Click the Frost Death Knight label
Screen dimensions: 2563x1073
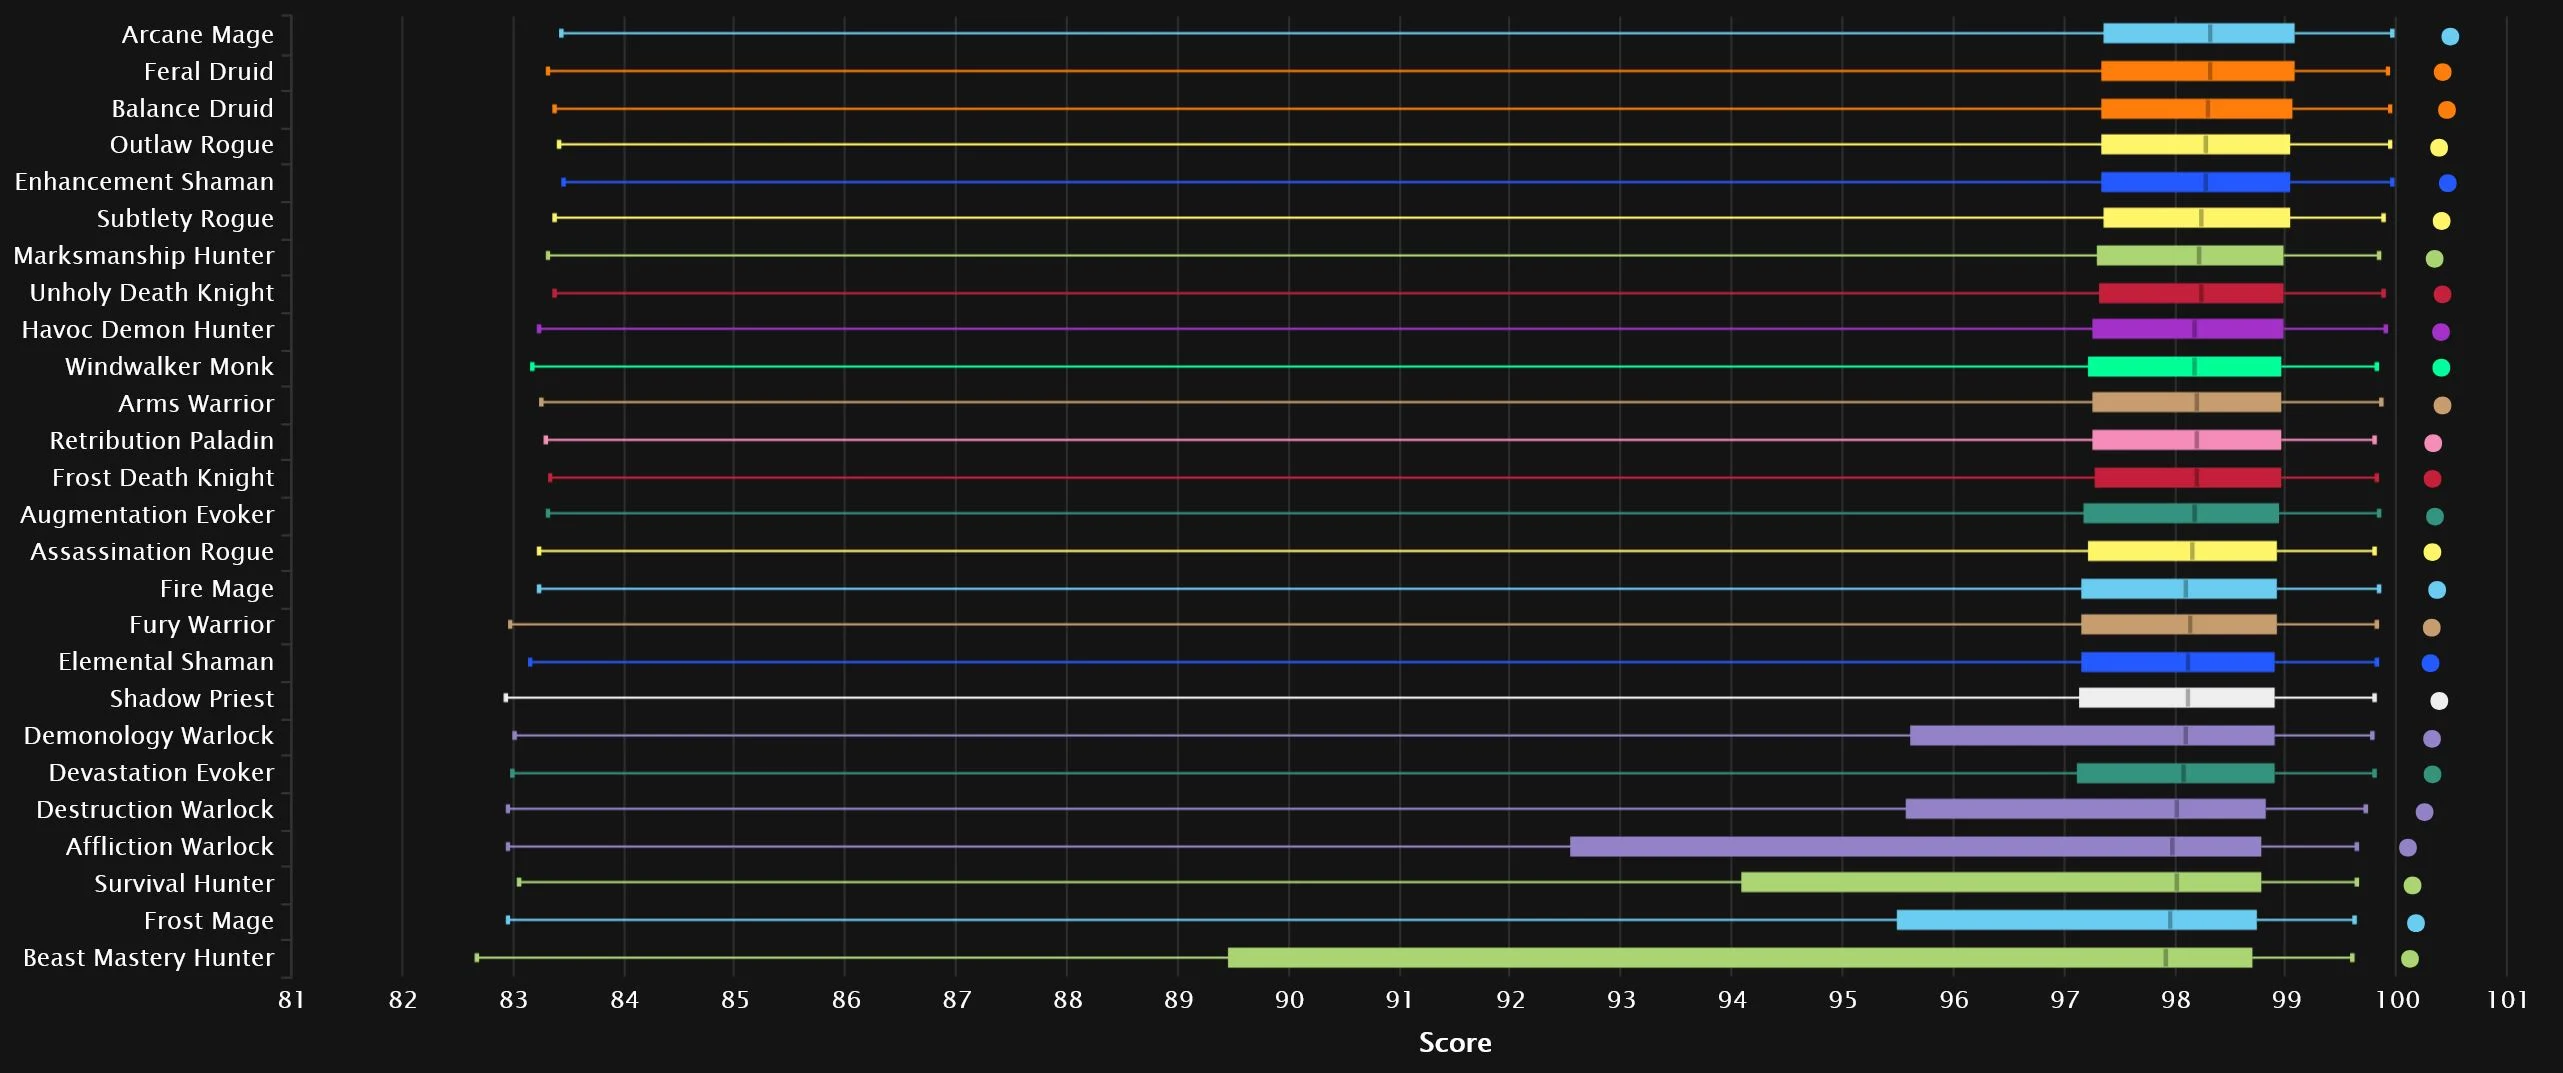[x=162, y=478]
